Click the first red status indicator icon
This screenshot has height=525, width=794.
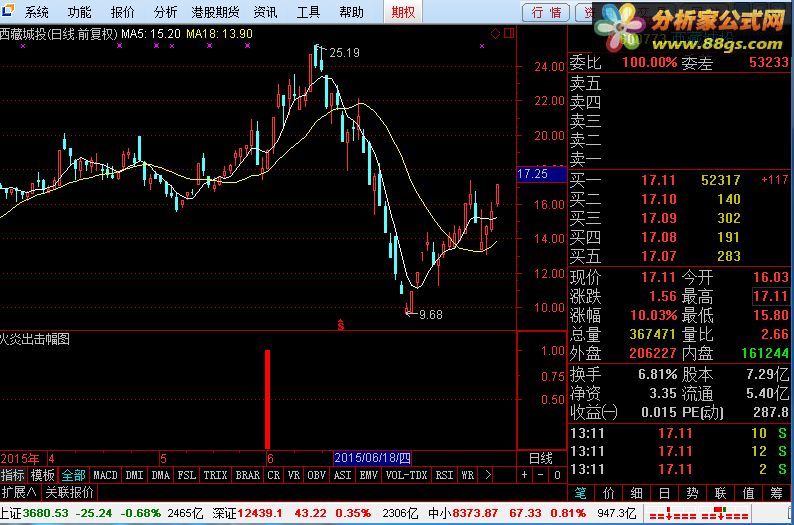[673, 514]
